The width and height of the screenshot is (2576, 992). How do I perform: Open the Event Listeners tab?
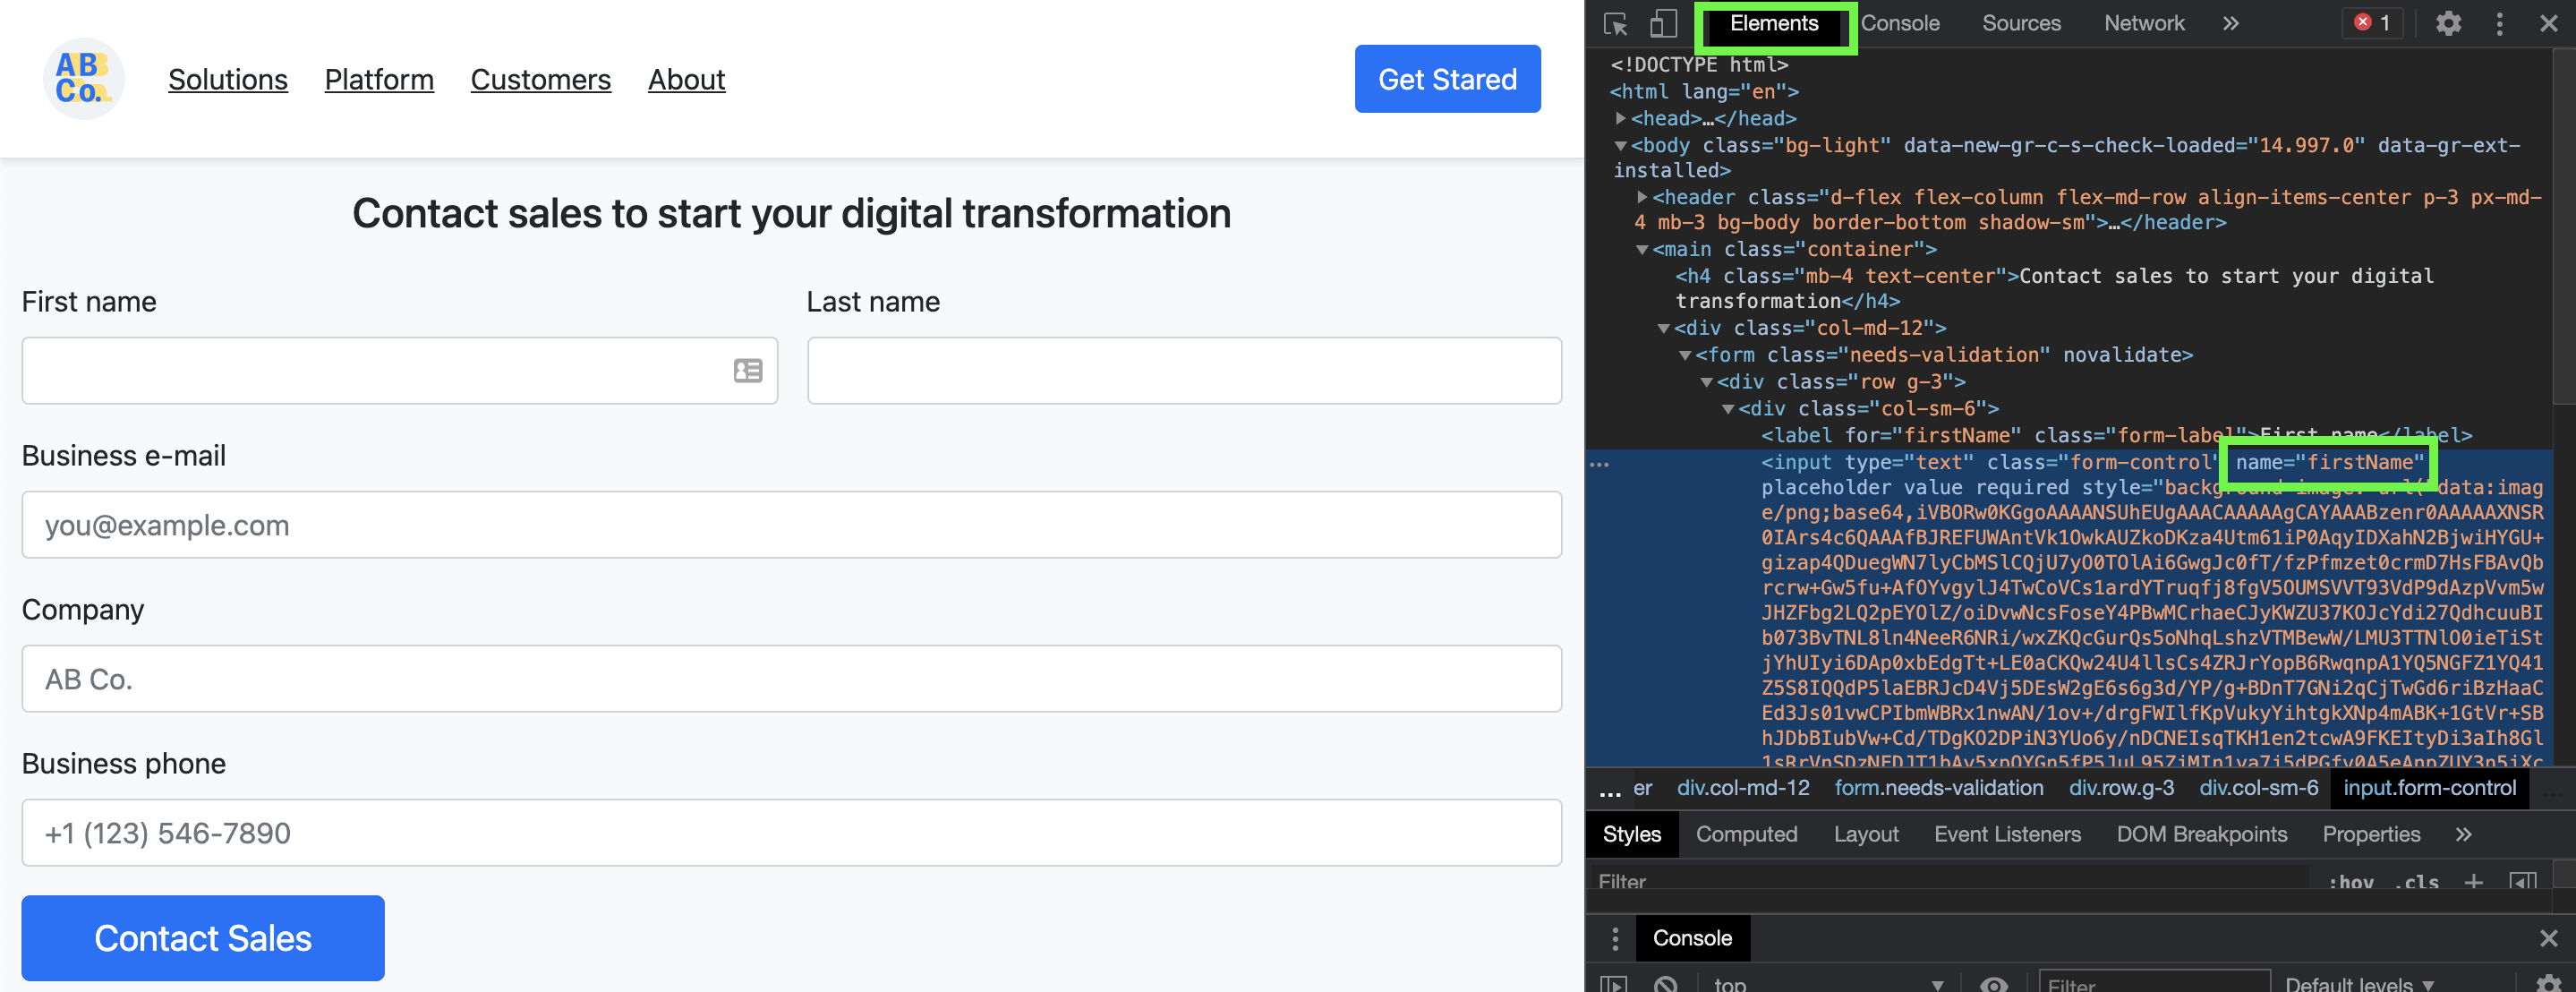click(x=2007, y=834)
